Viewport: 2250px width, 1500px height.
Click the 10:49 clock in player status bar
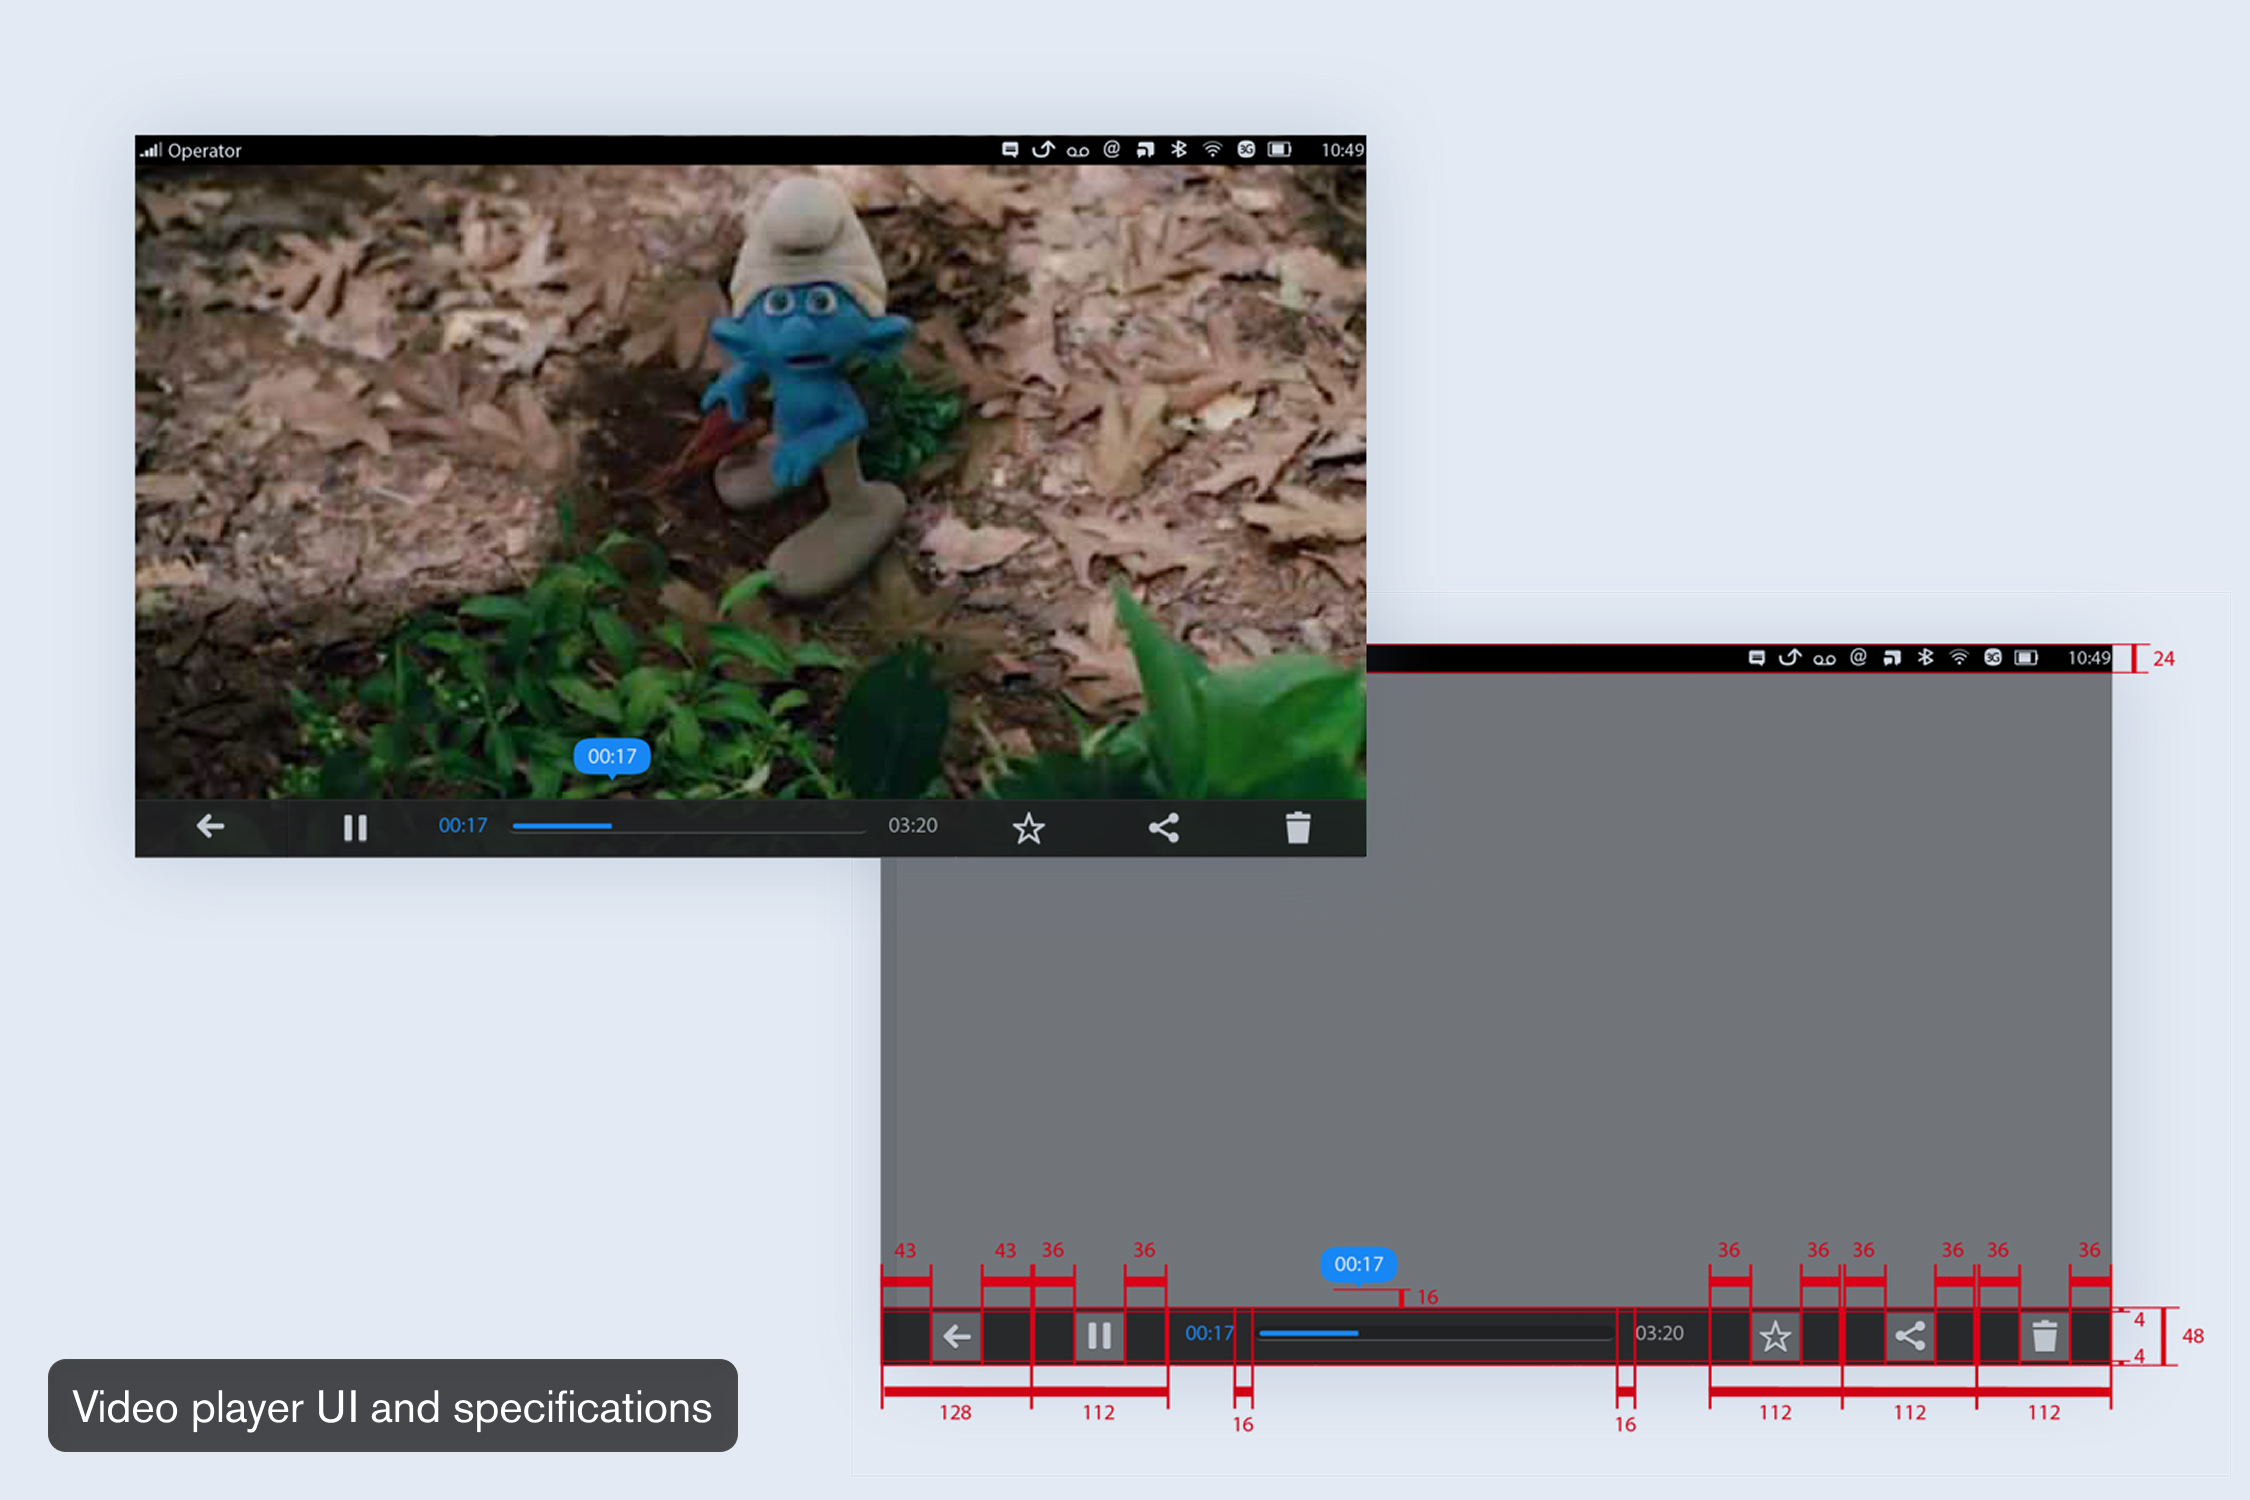pos(1342,150)
